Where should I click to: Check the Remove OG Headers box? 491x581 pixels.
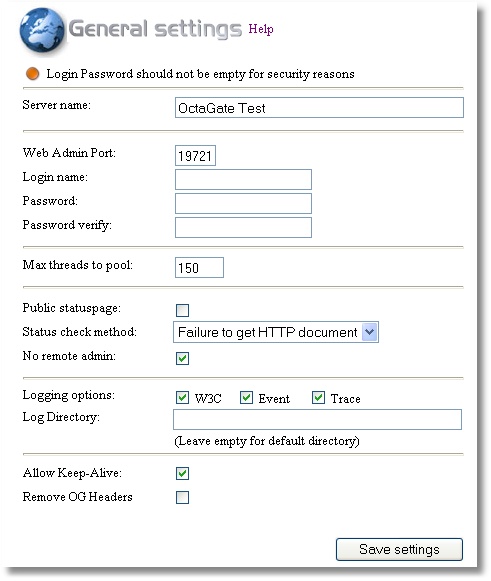pyautogui.click(x=182, y=497)
